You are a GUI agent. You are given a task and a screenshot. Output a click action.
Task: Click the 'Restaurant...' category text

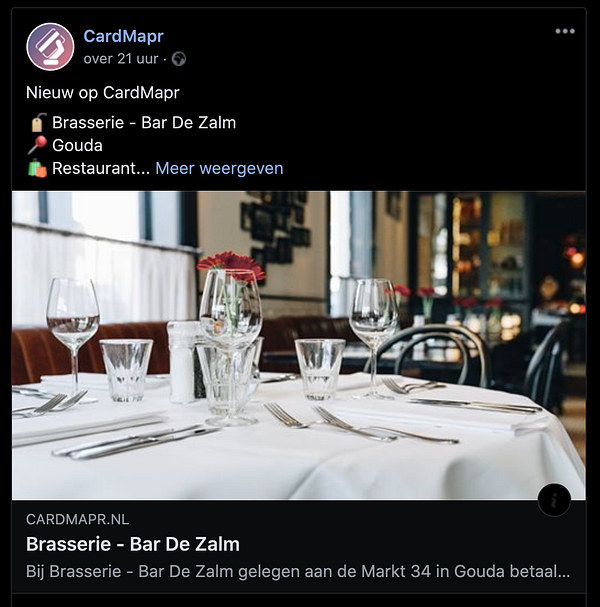[x=101, y=168]
